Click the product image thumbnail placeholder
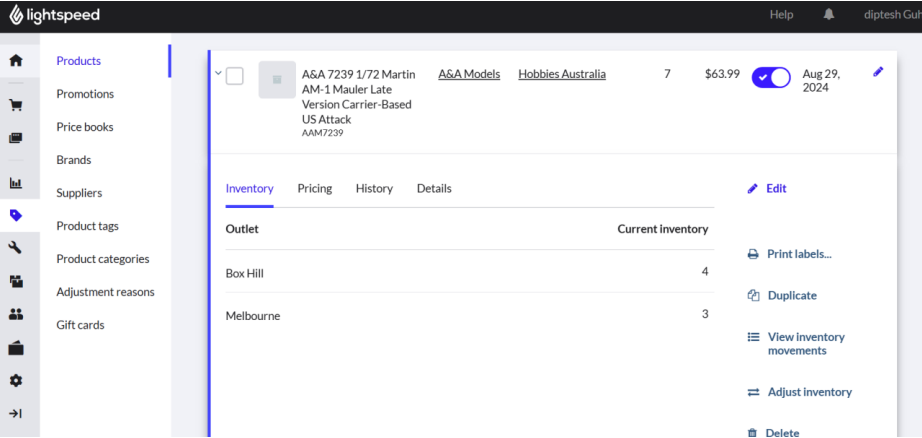 click(277, 79)
